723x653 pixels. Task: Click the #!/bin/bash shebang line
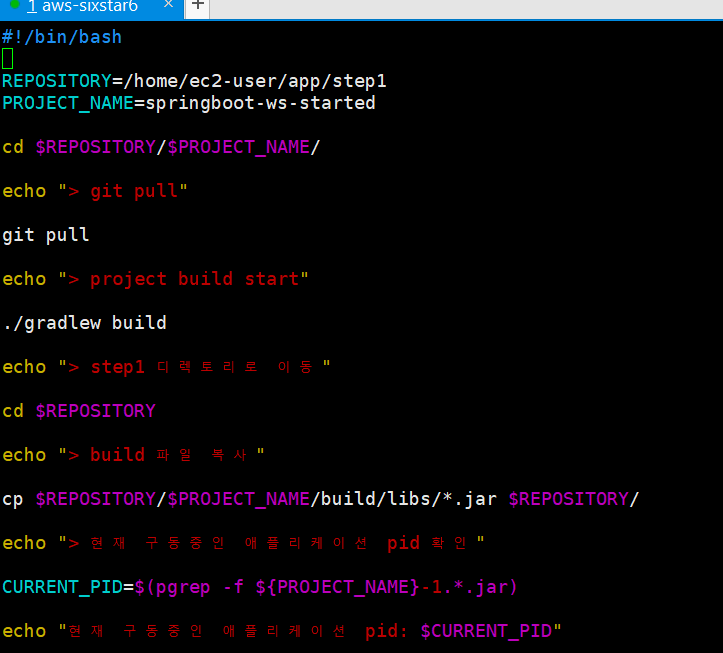(62, 37)
